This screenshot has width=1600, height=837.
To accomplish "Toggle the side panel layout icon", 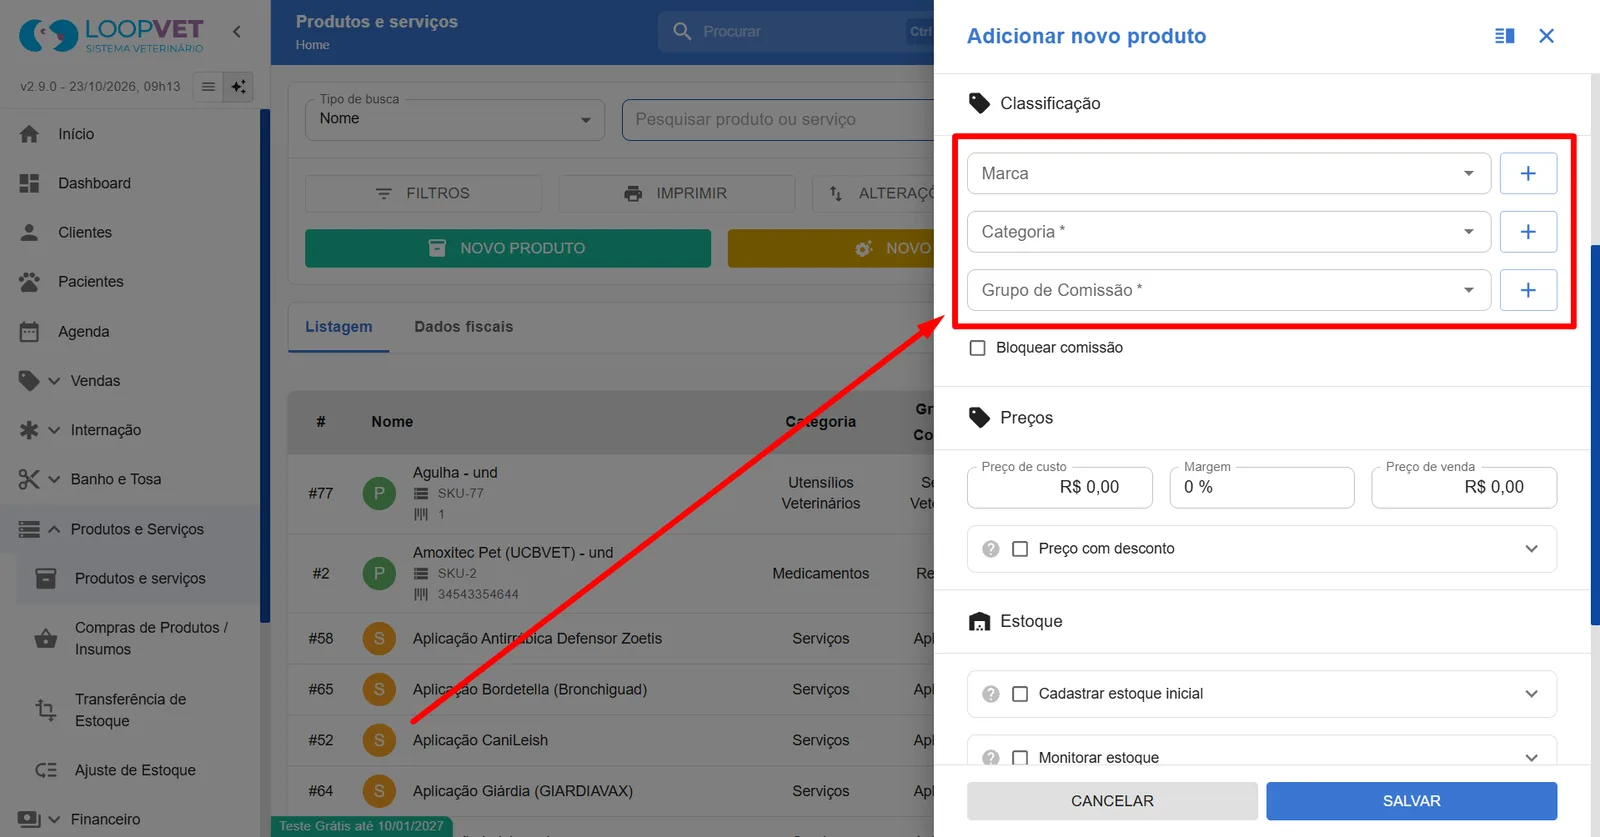I will pyautogui.click(x=1504, y=36).
